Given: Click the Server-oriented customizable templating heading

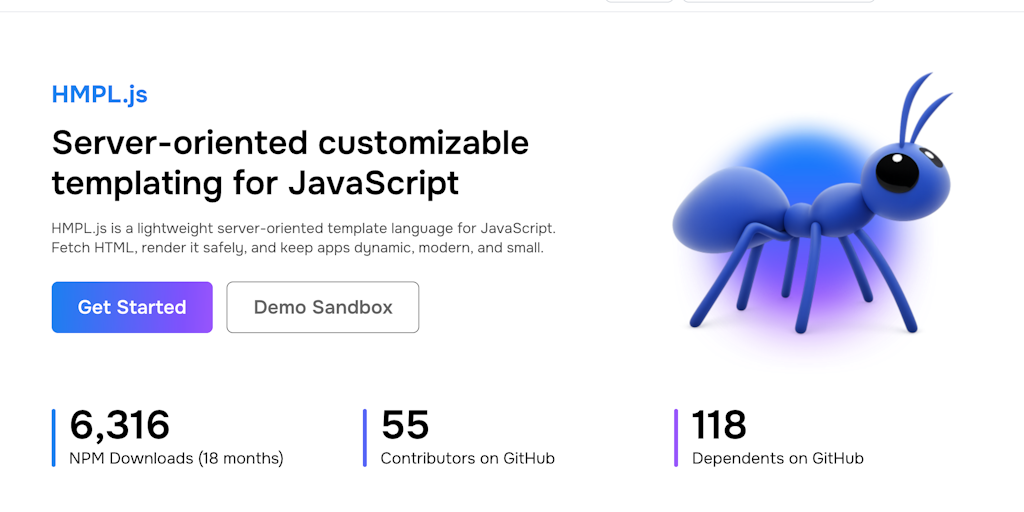Looking at the screenshot, I should [x=290, y=162].
